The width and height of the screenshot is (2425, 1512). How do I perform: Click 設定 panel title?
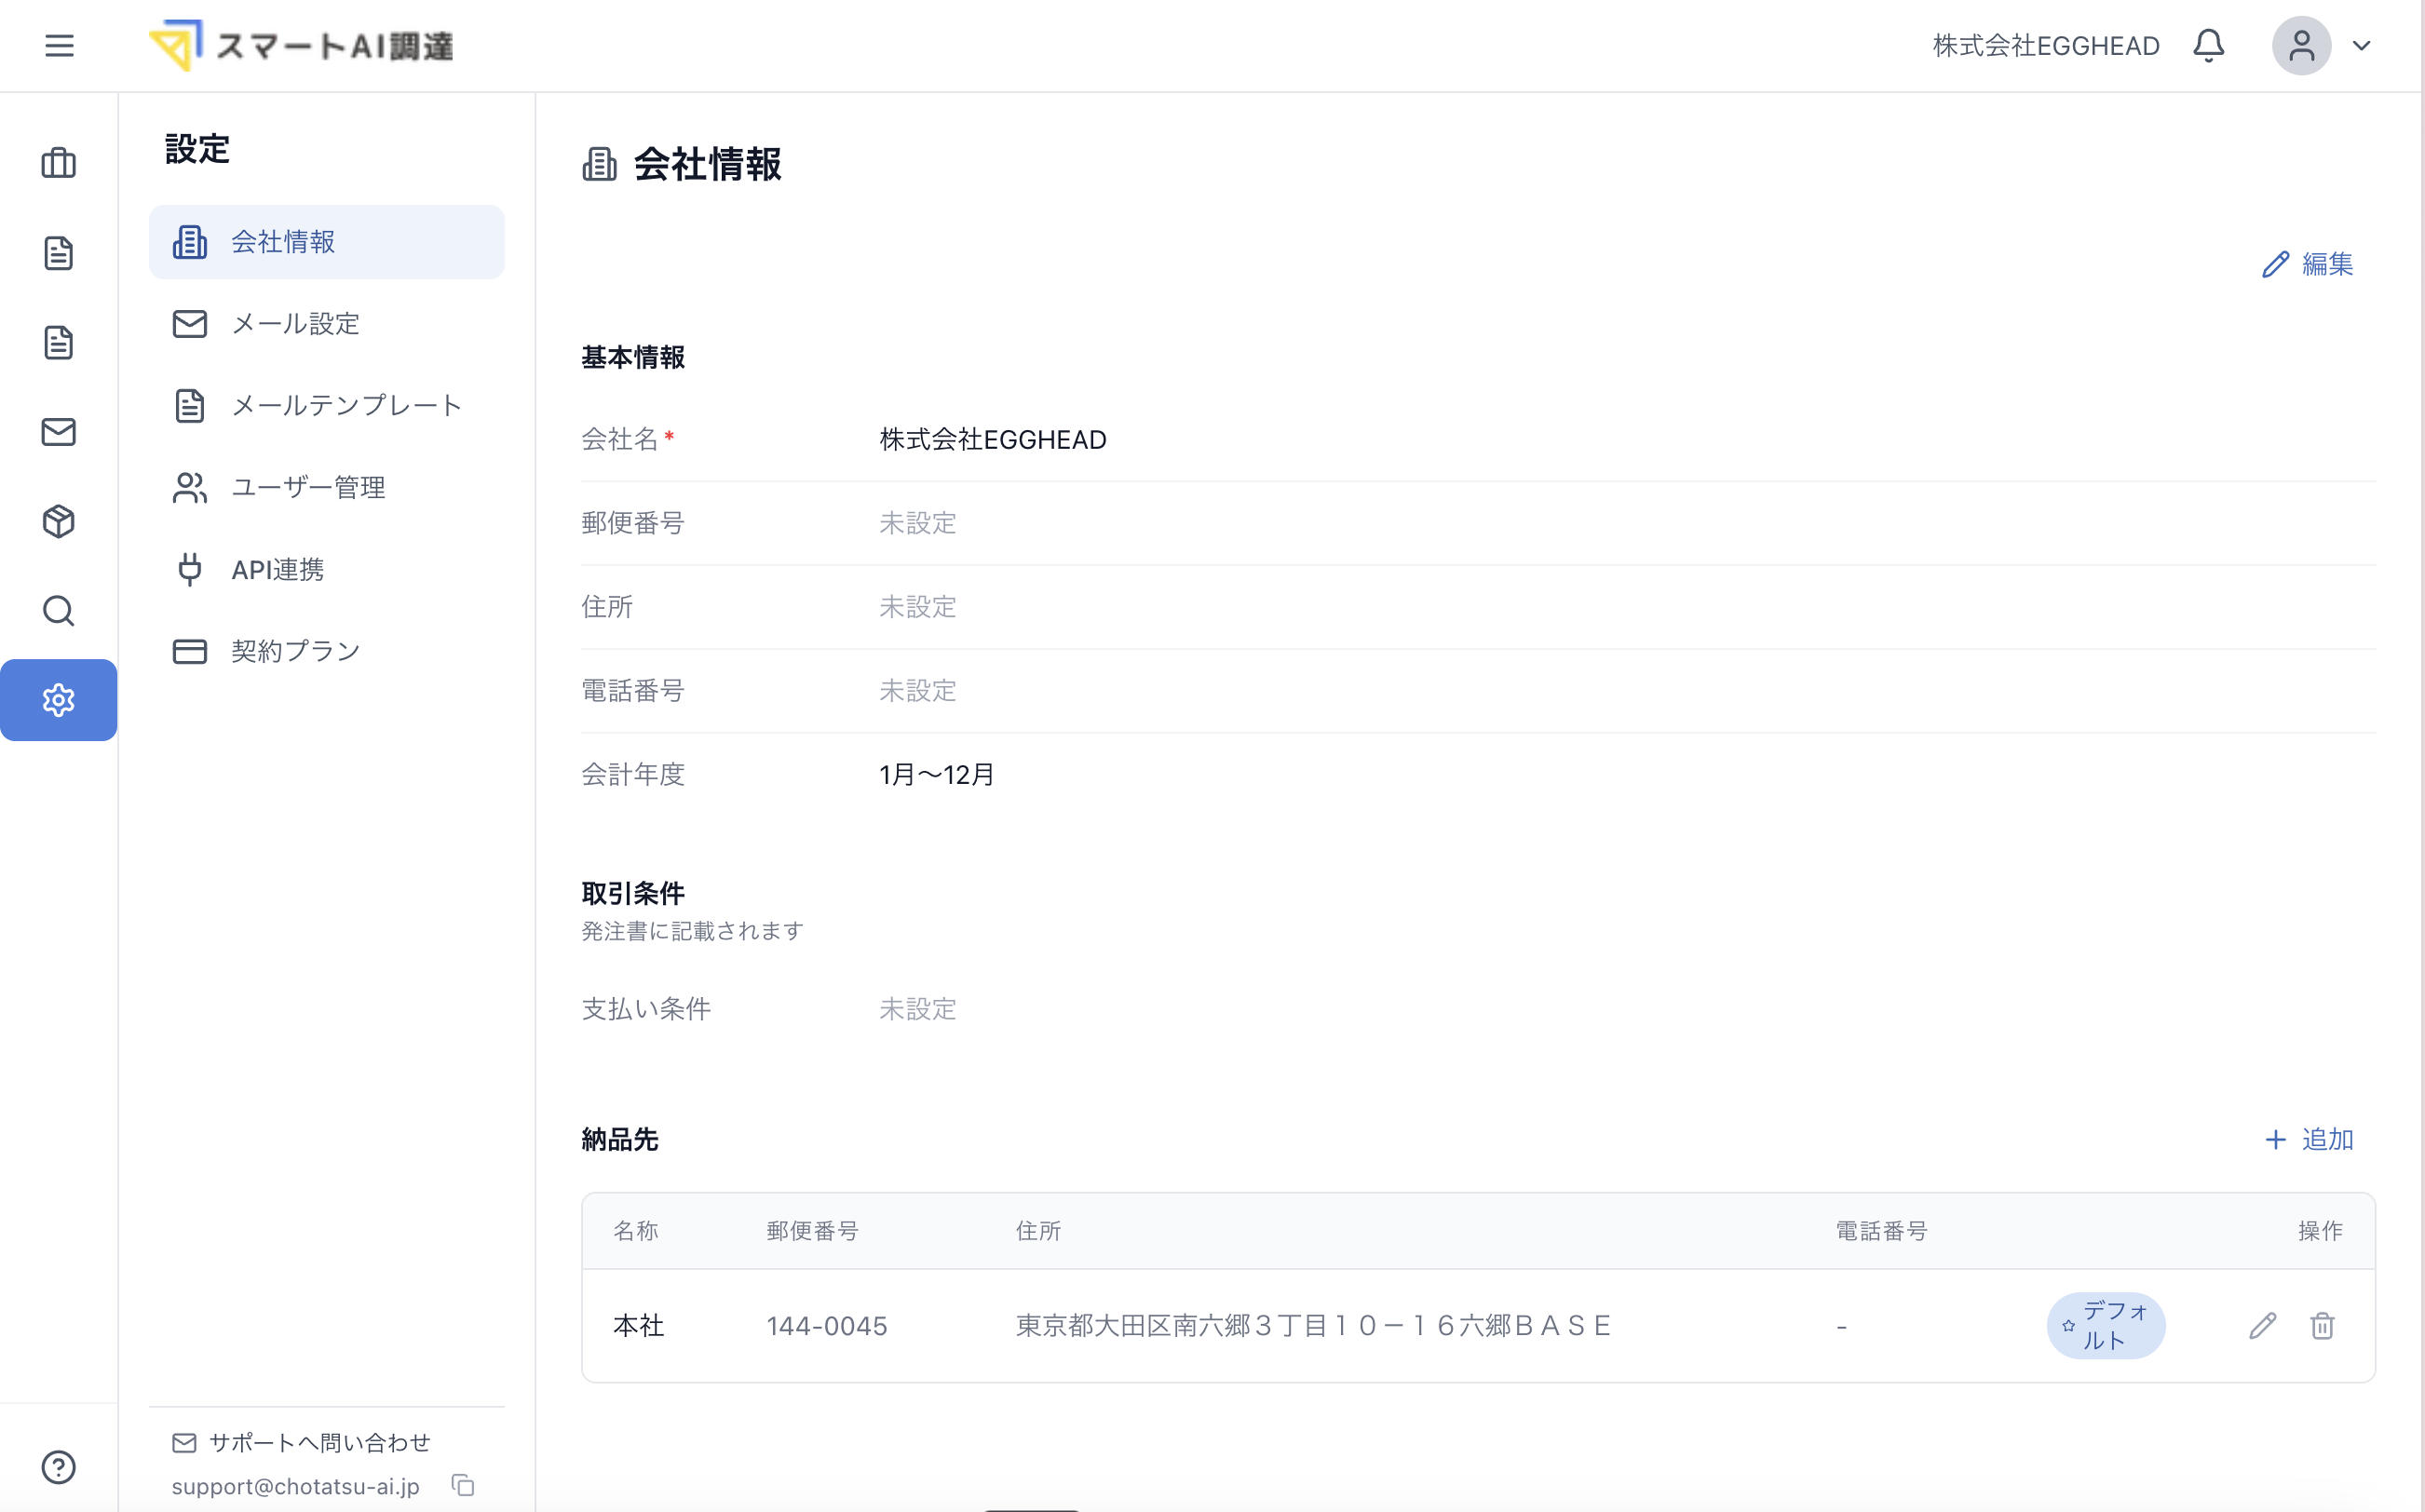pos(197,149)
